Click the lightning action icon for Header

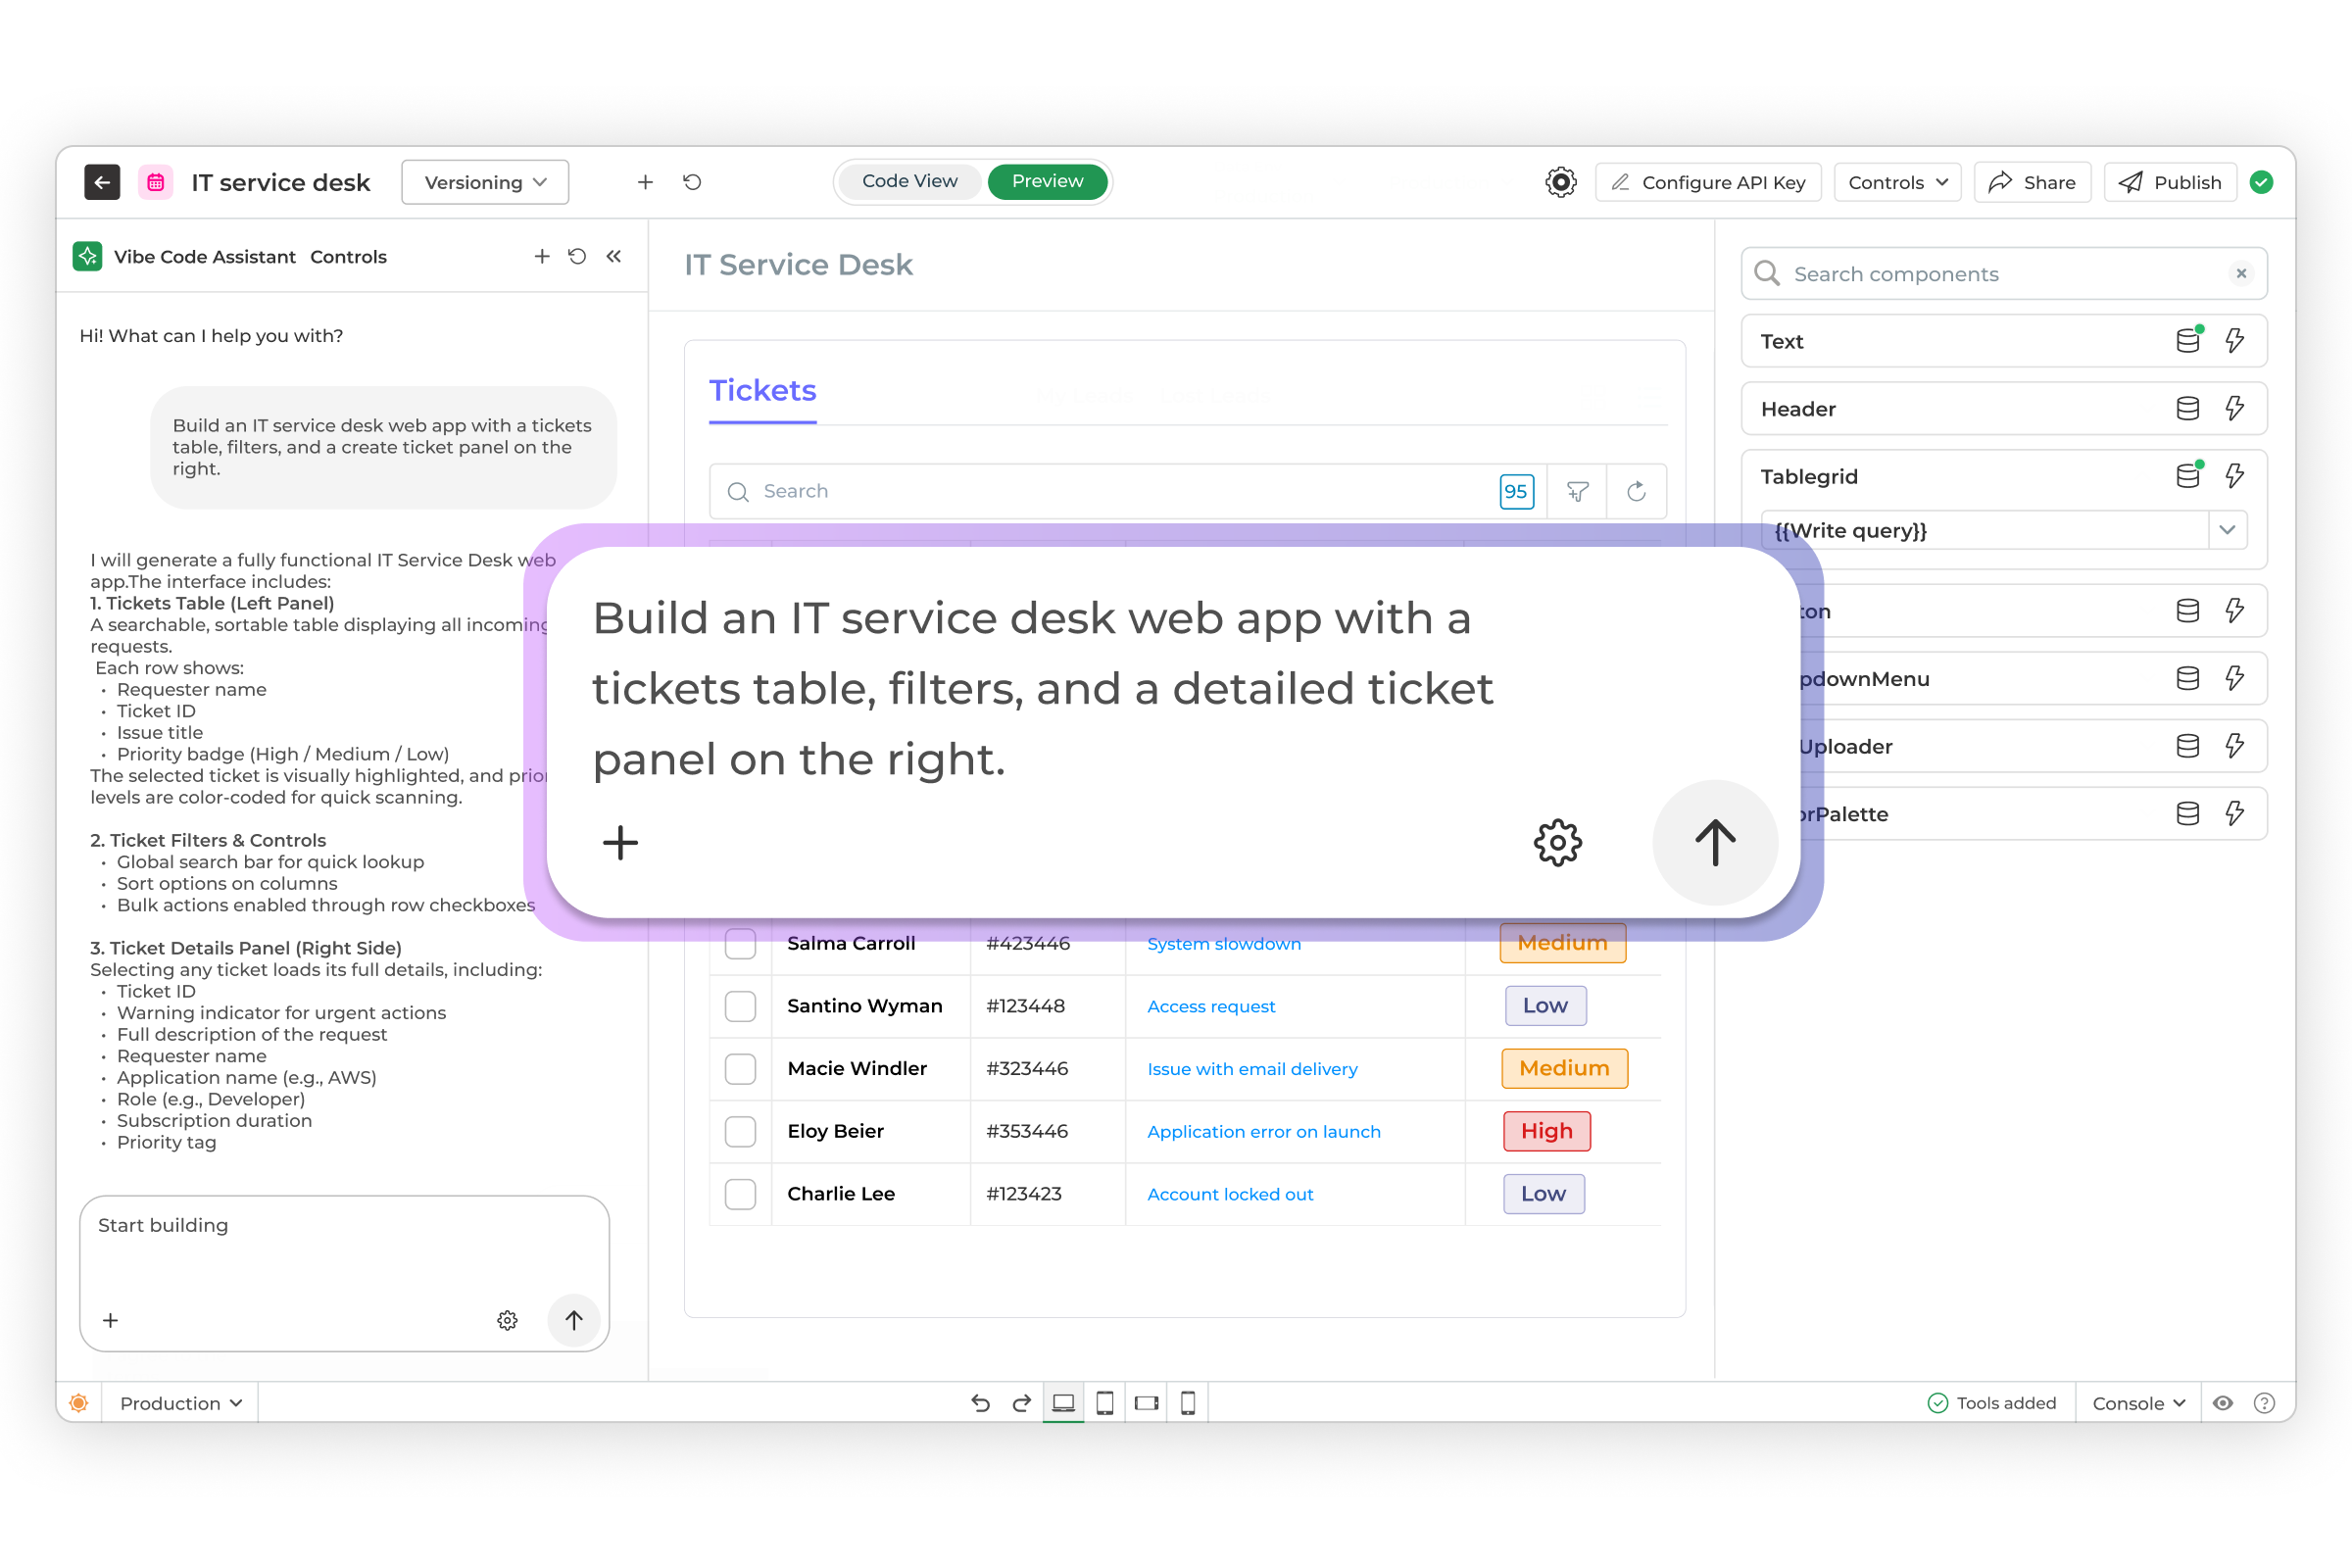click(2234, 408)
